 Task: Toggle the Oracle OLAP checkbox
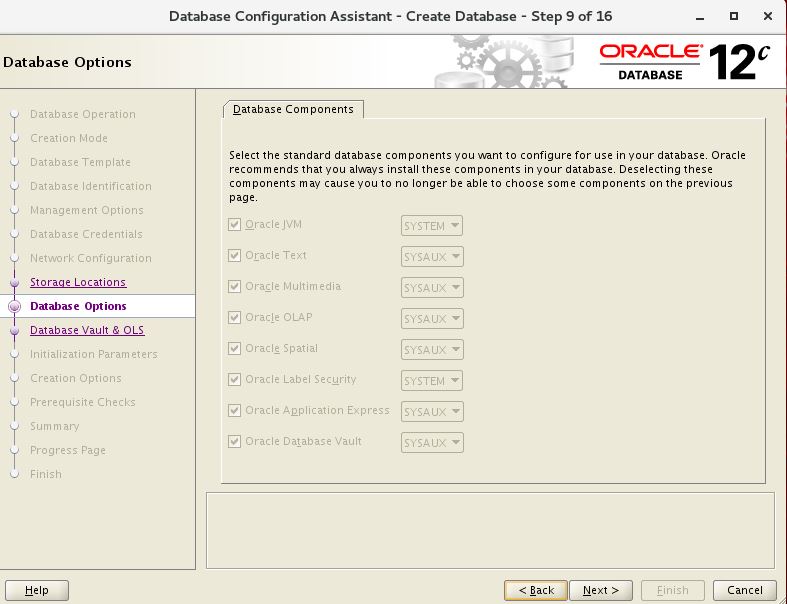(234, 318)
